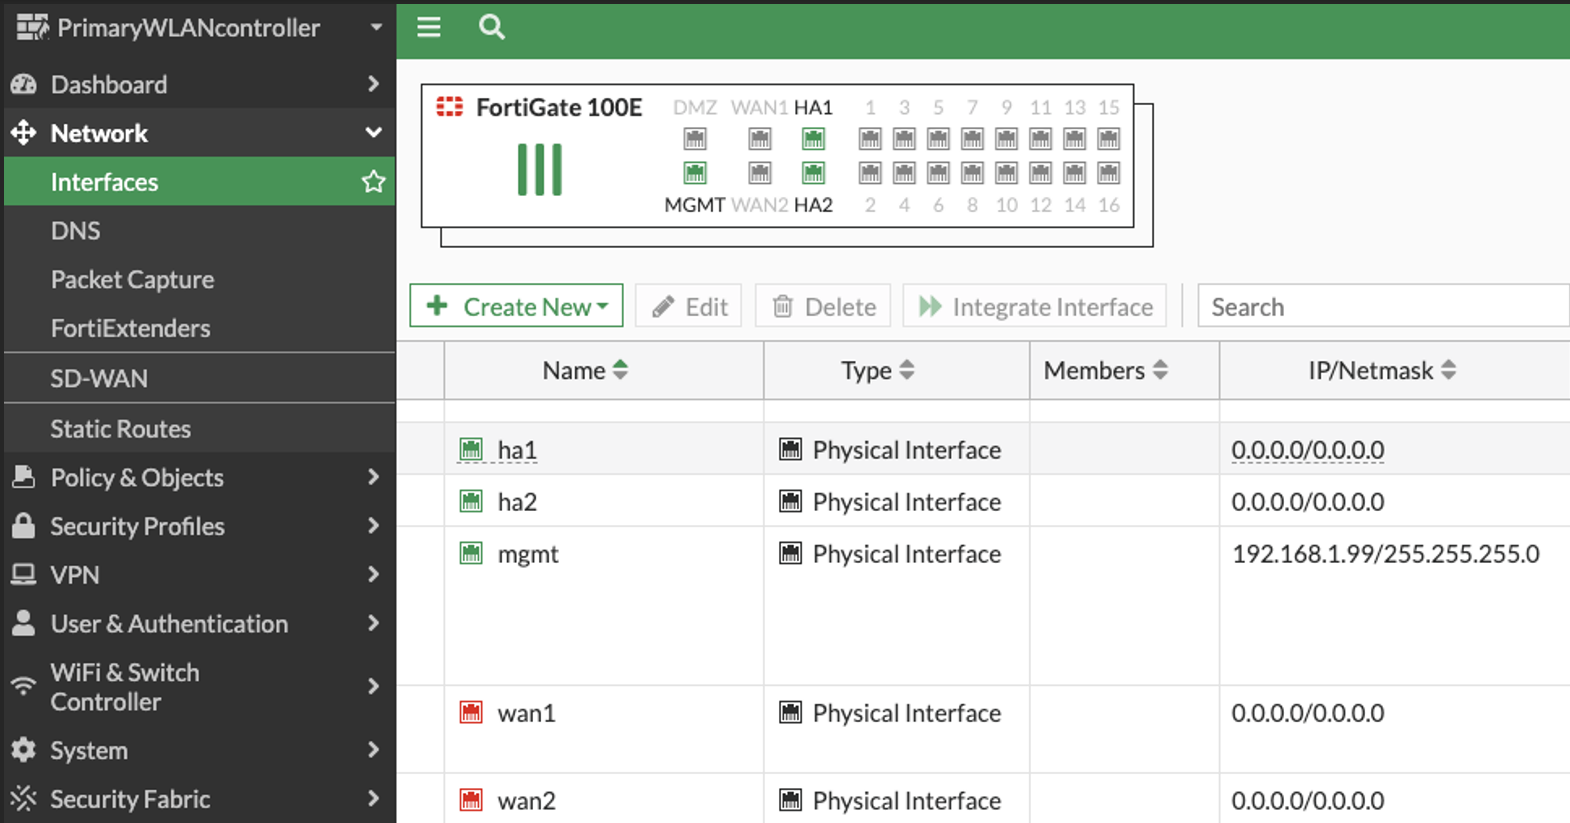The width and height of the screenshot is (1570, 823).
Task: Expand the Policy & Objects menu
Action: tap(200, 478)
